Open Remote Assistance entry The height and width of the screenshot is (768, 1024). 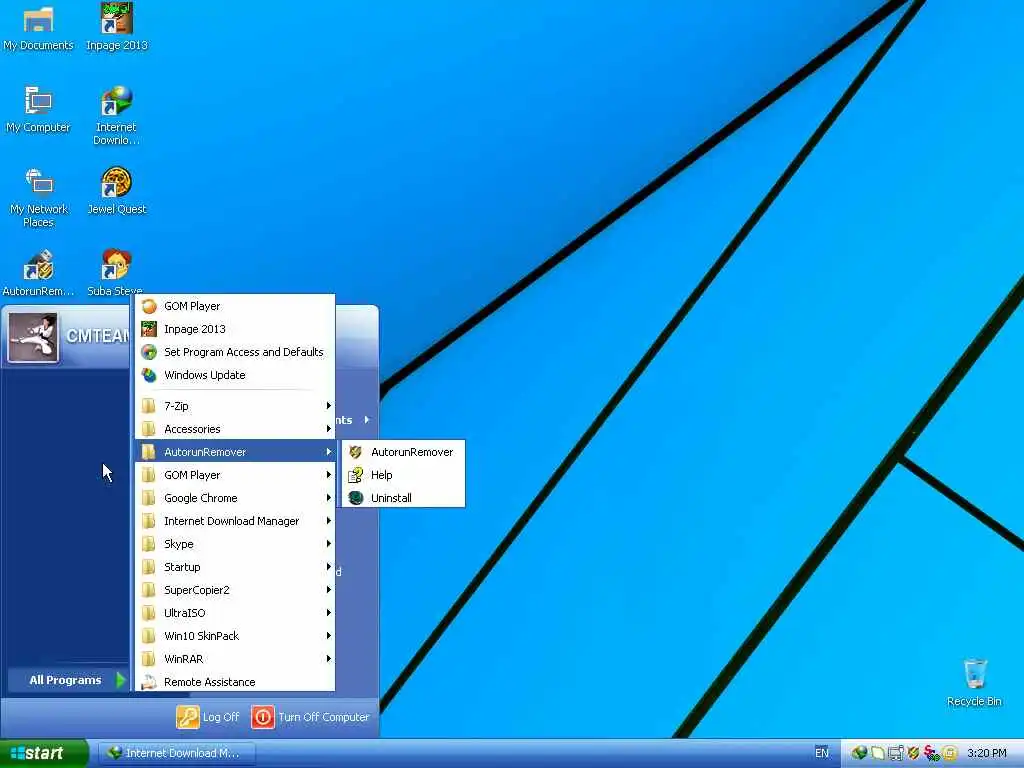tap(235, 682)
